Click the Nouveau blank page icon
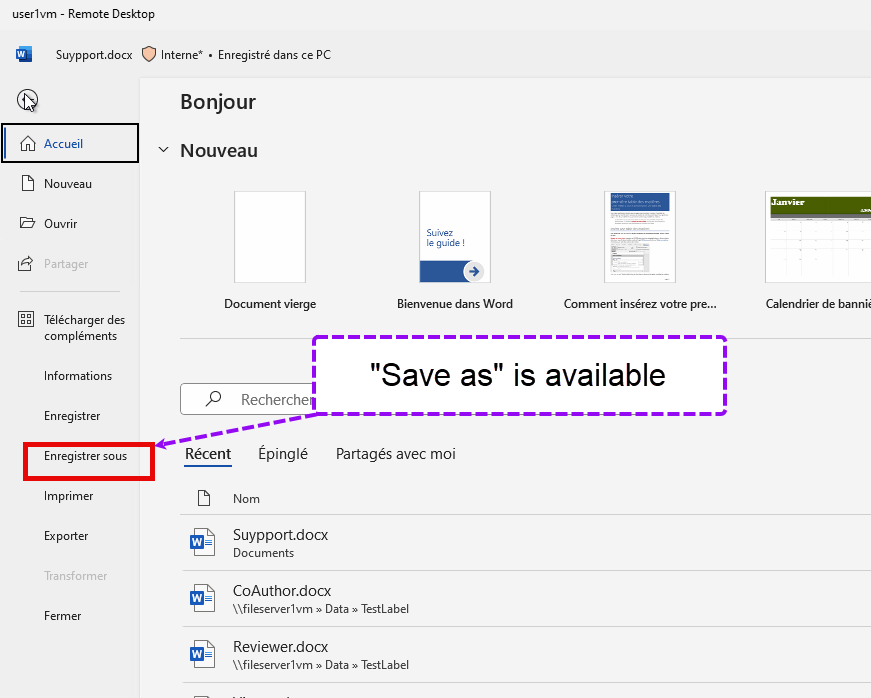This screenshot has height=698, width=871. pos(28,183)
